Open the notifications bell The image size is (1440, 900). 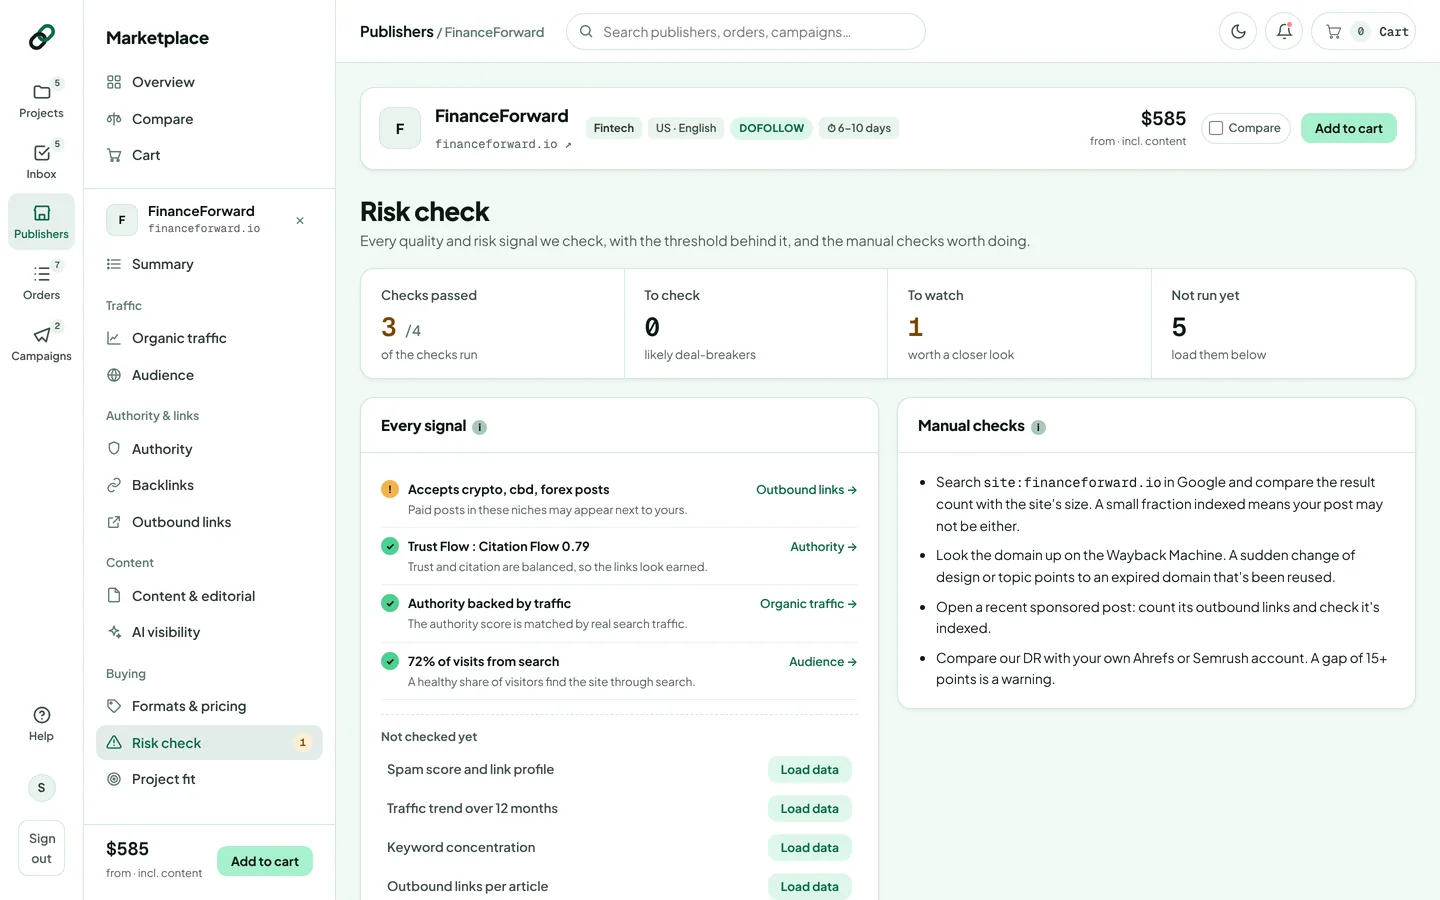tap(1284, 31)
